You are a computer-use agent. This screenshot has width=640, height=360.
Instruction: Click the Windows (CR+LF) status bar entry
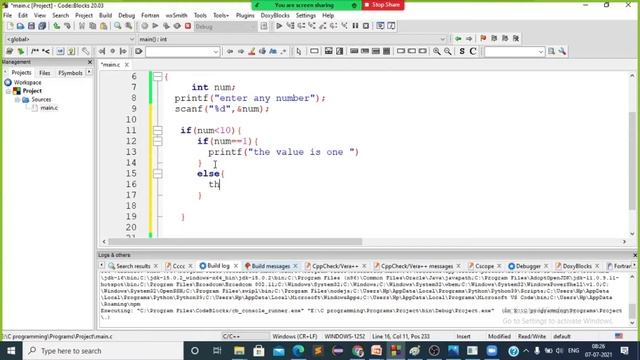(x=295, y=337)
